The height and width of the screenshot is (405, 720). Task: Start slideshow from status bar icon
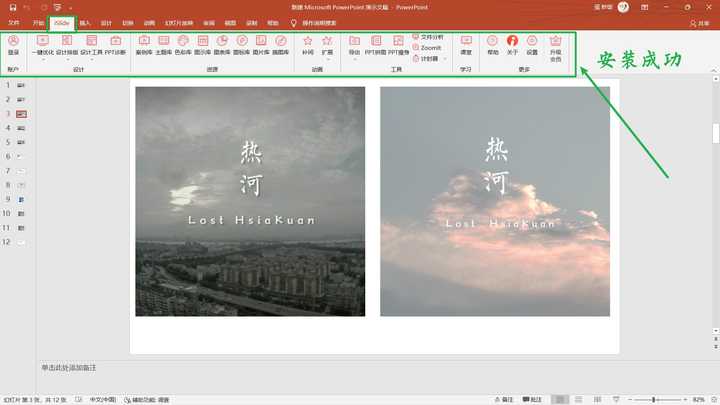point(616,399)
